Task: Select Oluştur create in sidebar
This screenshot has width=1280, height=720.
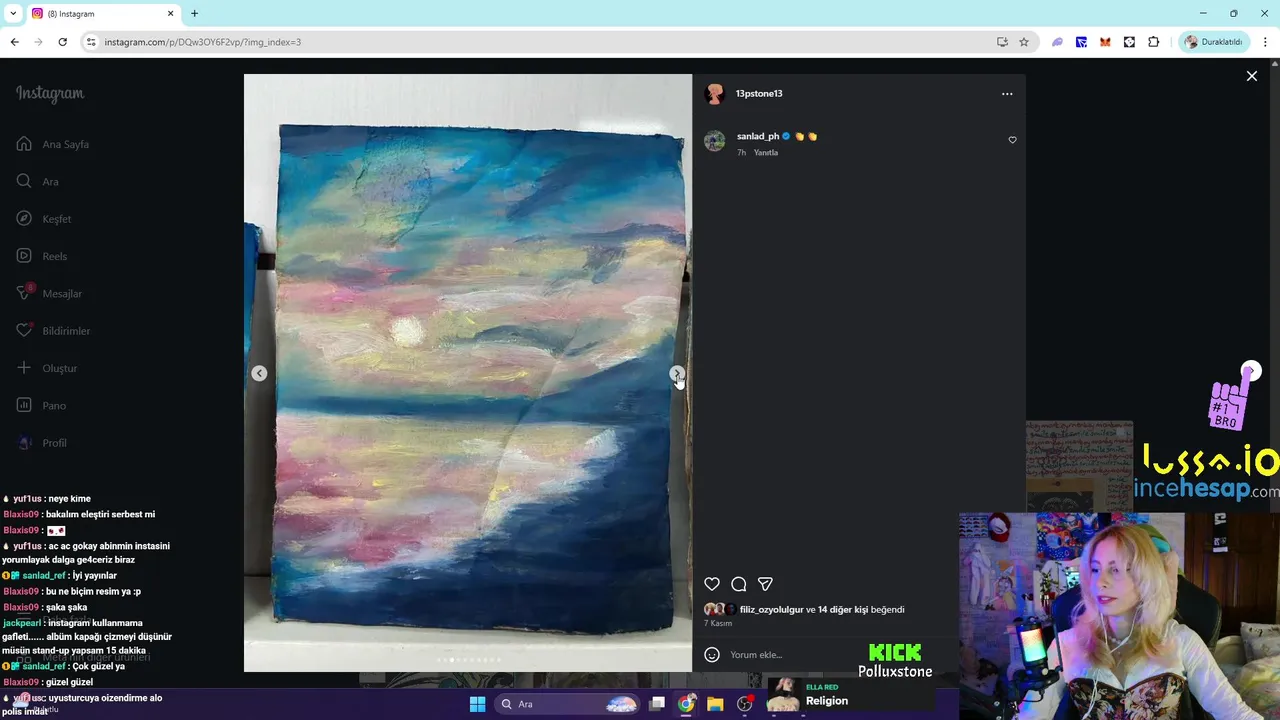Action: [x=46, y=368]
